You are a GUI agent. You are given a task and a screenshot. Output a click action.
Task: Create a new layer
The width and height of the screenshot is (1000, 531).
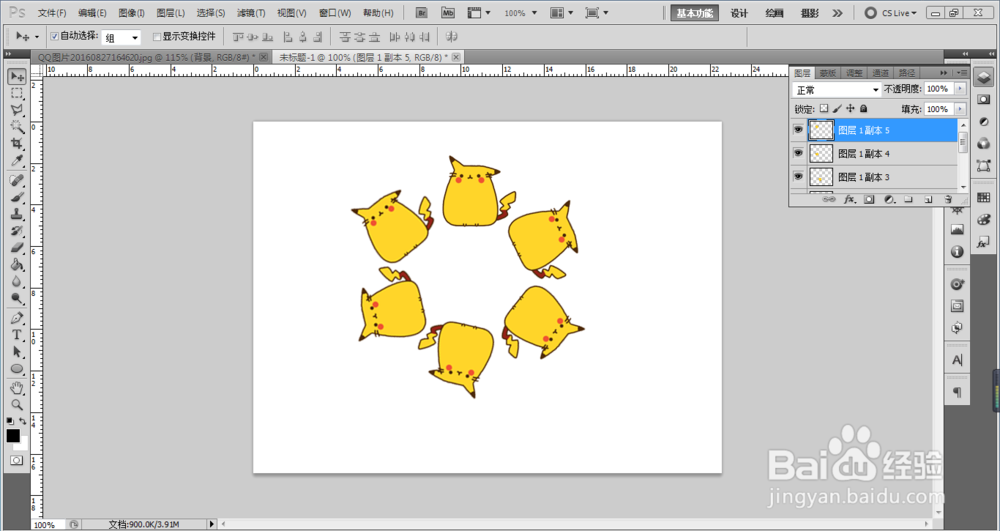(x=928, y=200)
